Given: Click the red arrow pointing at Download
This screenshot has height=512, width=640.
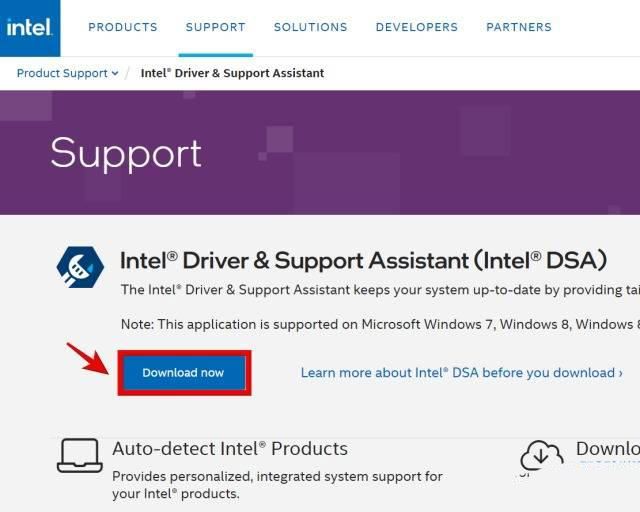Looking at the screenshot, I should (88, 357).
